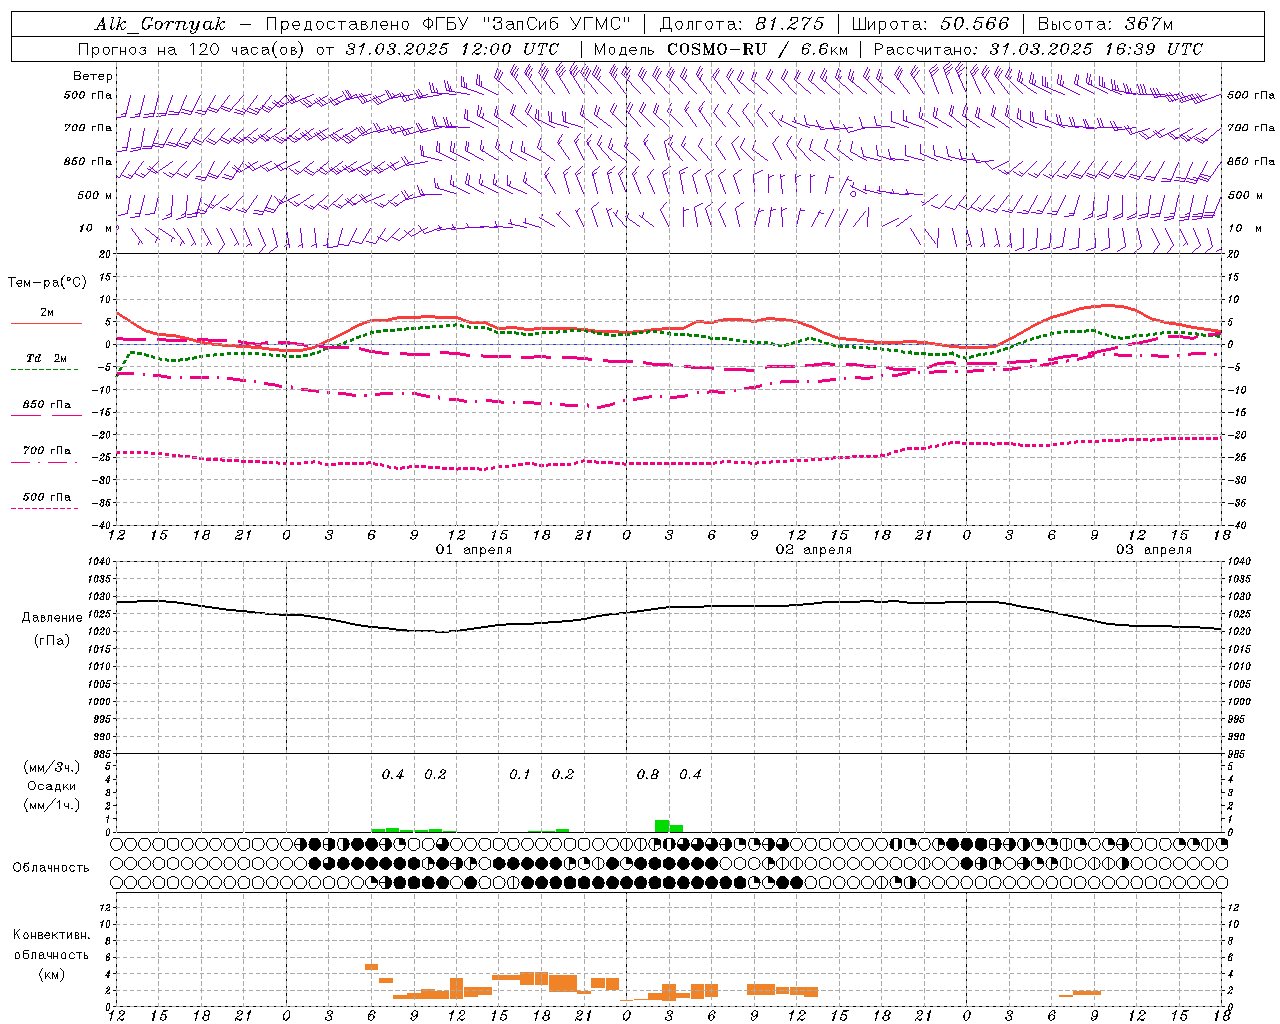Image resolution: width=1280 pixels, height=1024 pixels.
Task: Click the '(гПа)' unit under Давление
Action: [x=51, y=641]
